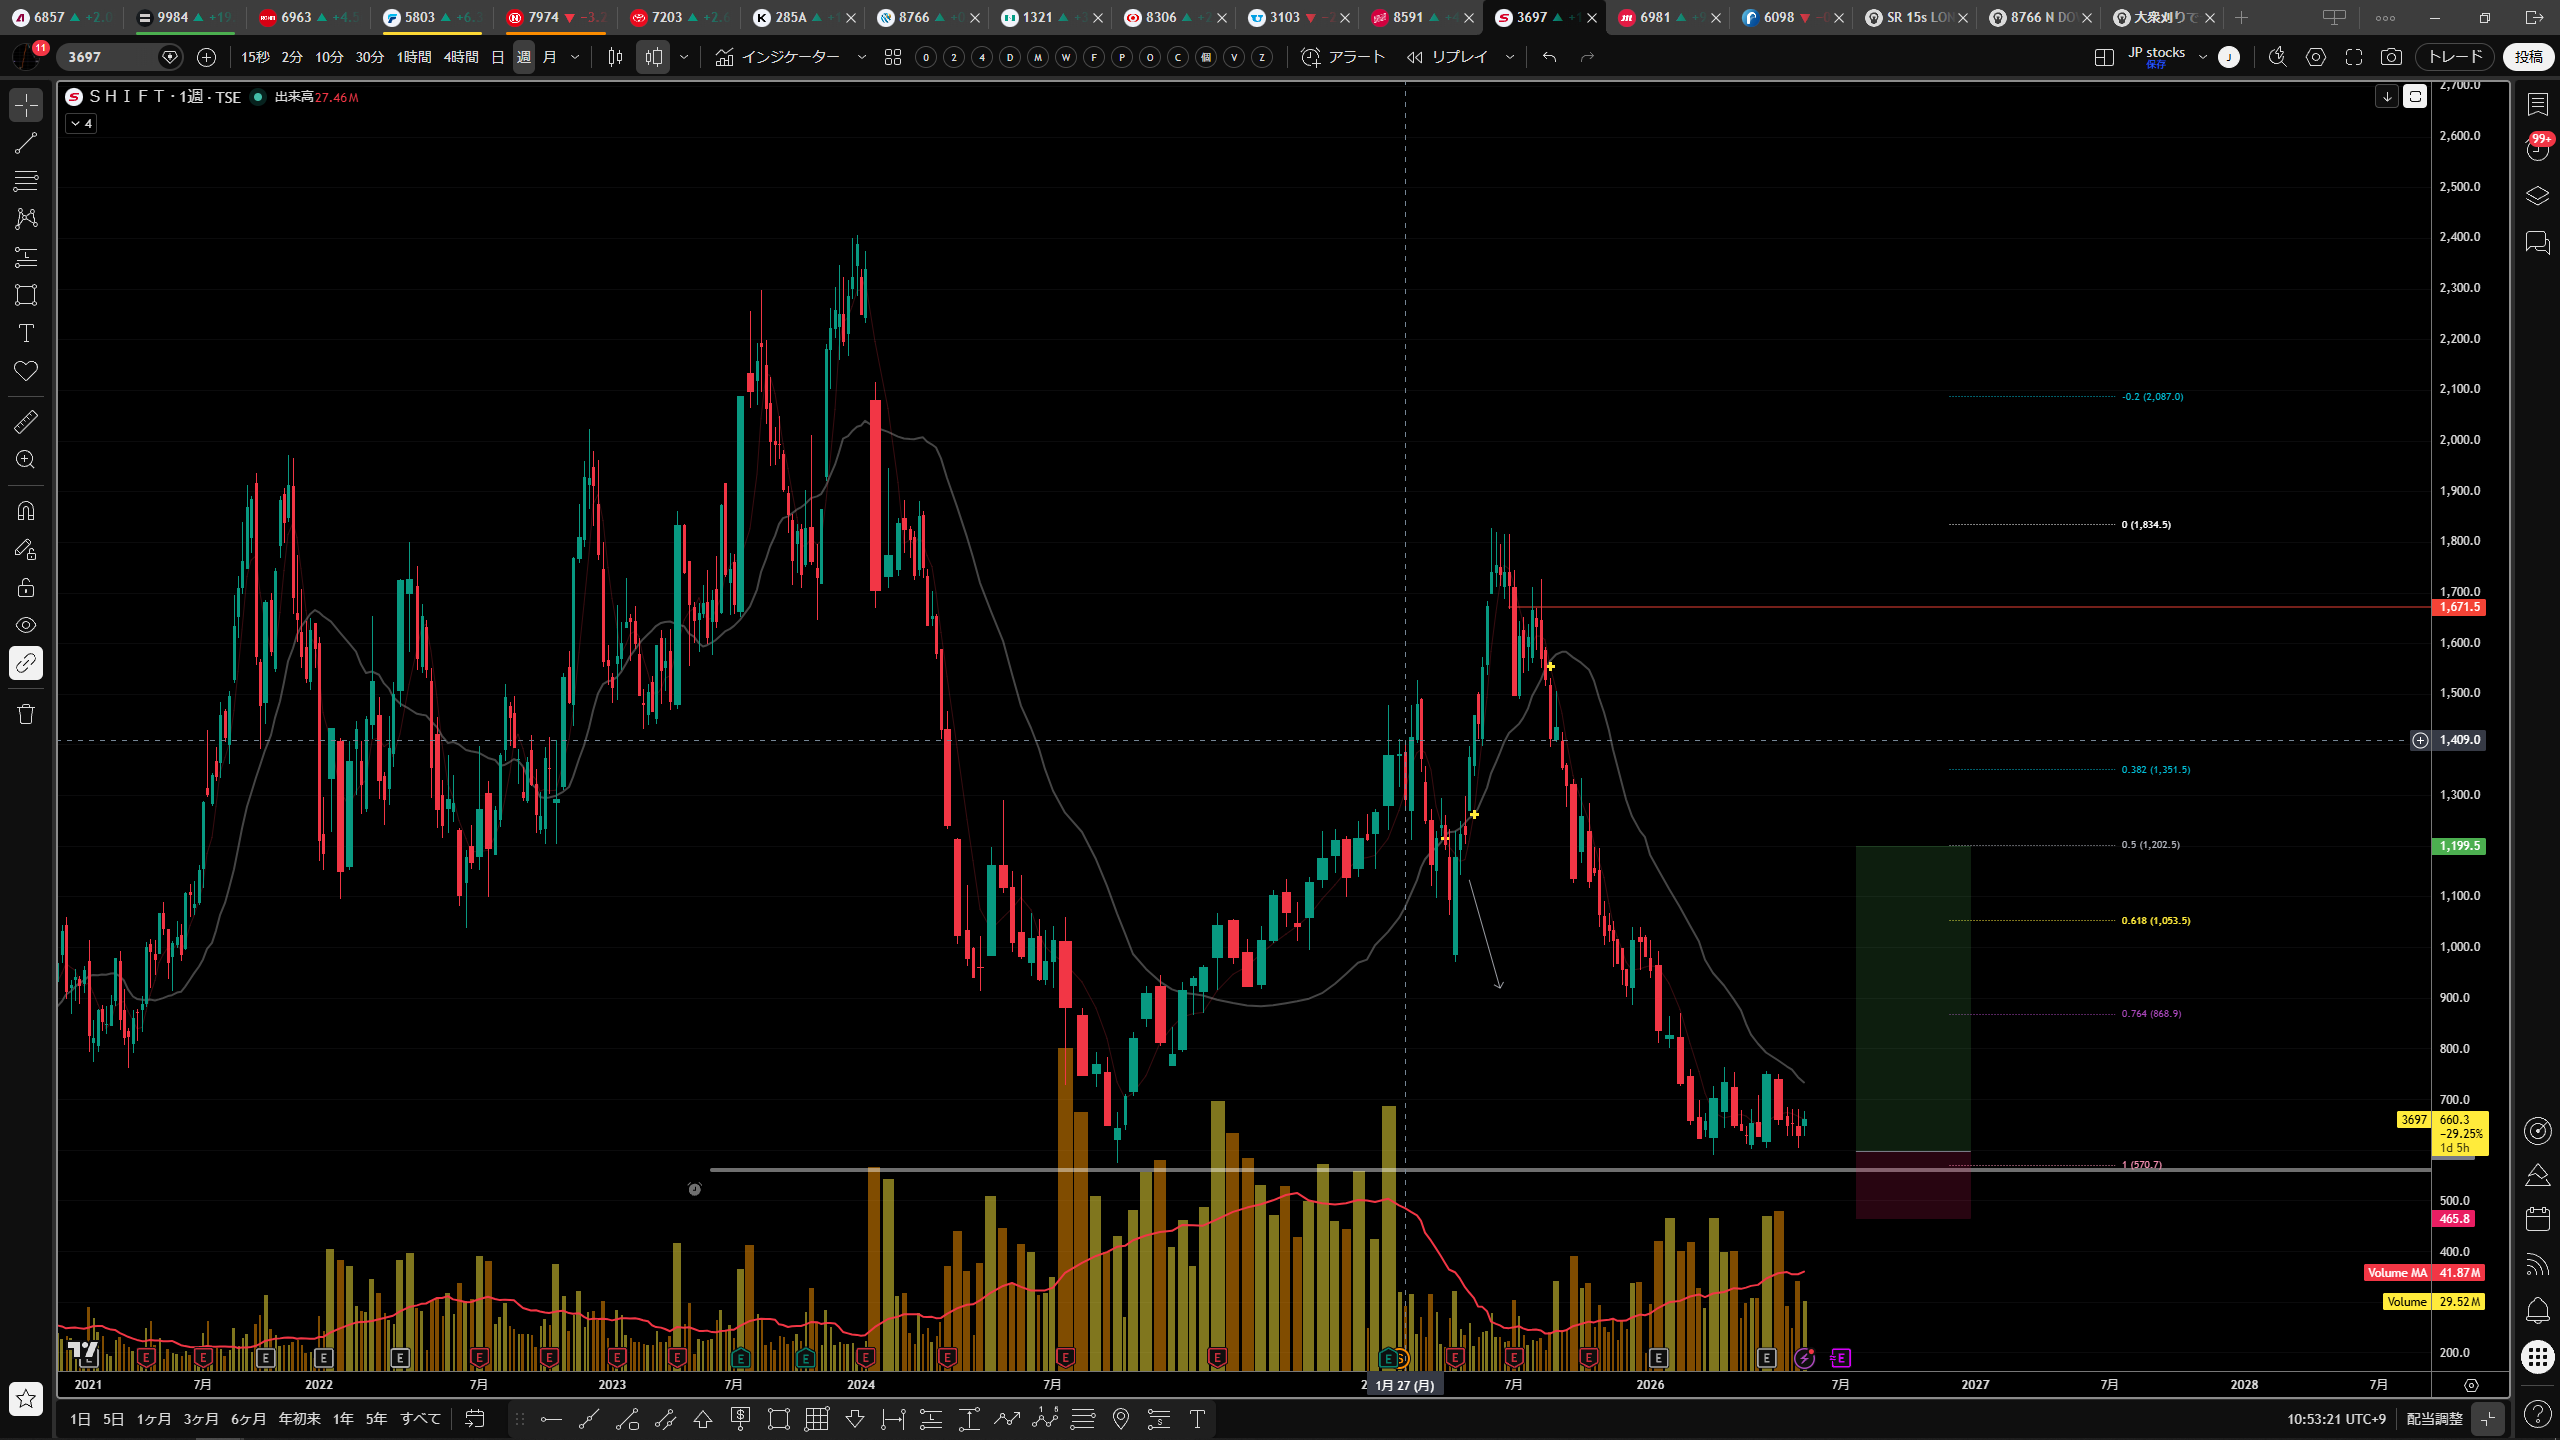
Task: Toggle magnet mode on
Action: 26,511
